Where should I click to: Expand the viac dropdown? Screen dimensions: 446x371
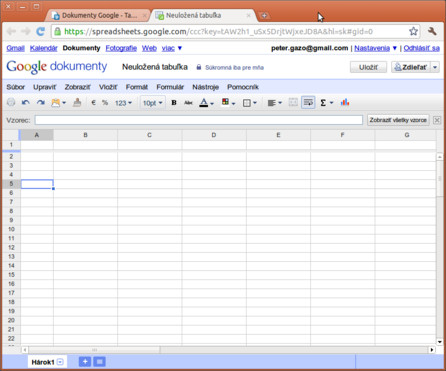click(172, 48)
